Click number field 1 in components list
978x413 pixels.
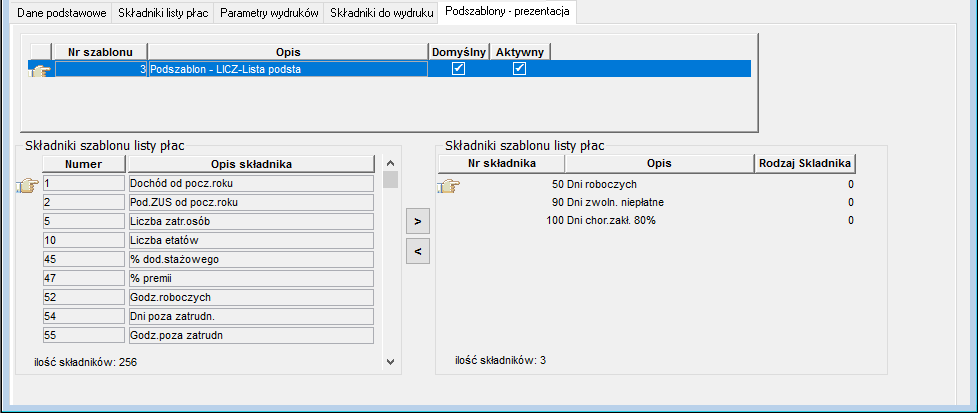[x=84, y=183]
